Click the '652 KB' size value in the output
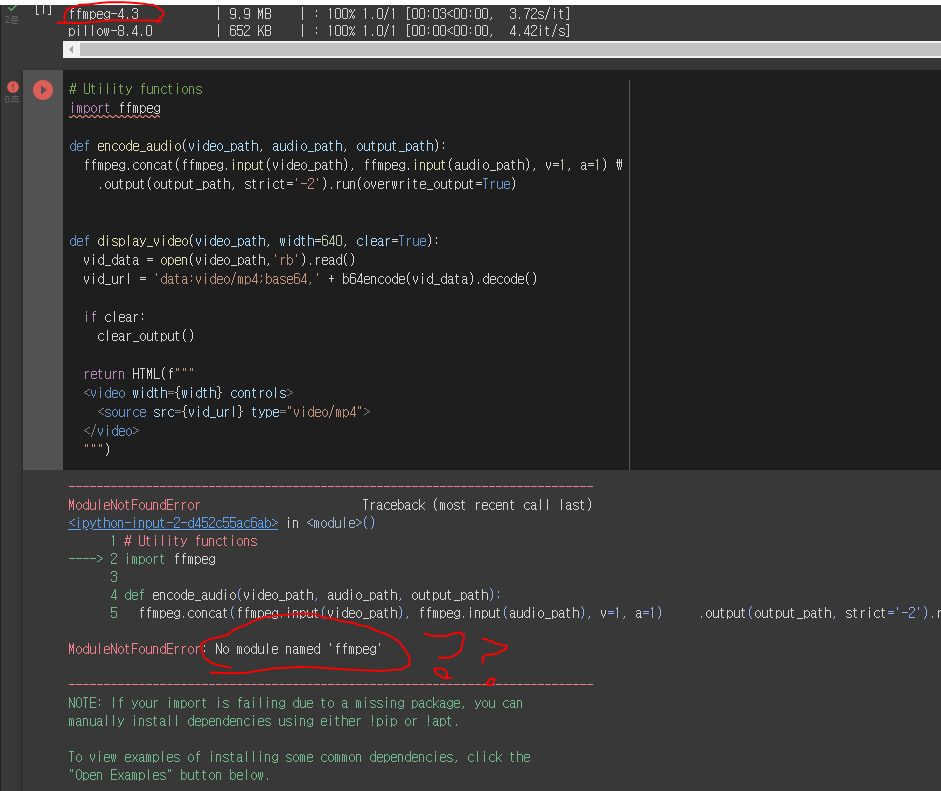The image size is (941, 791). pyautogui.click(x=250, y=31)
